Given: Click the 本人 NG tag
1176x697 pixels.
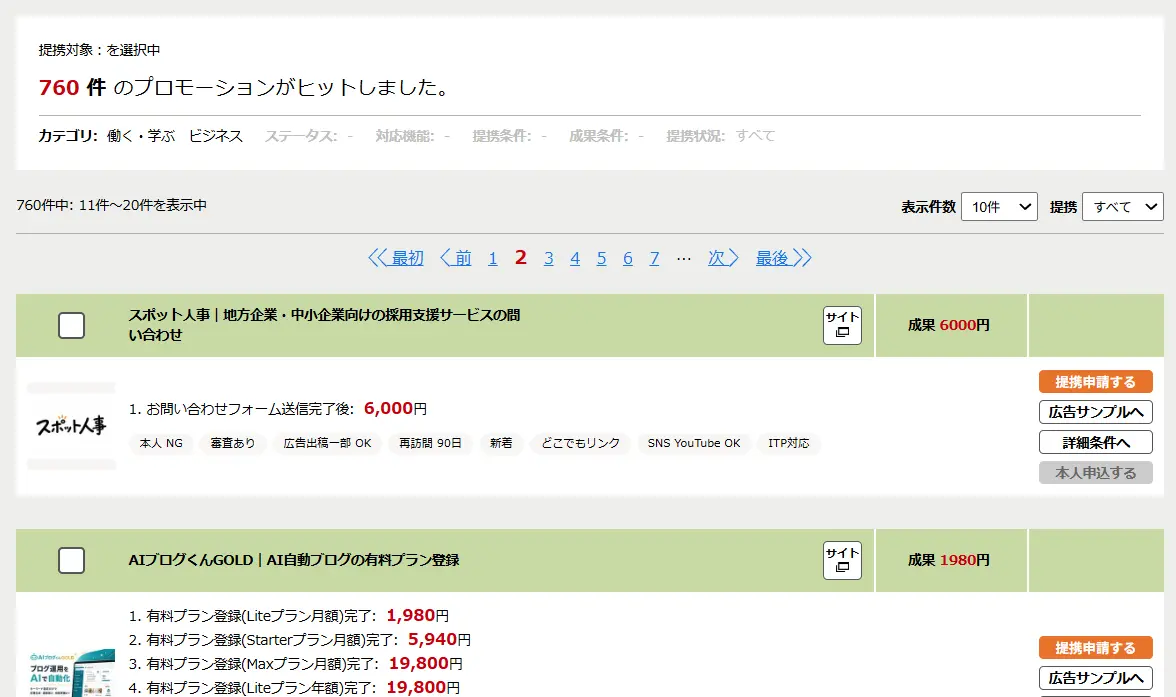Looking at the screenshot, I should (161, 443).
